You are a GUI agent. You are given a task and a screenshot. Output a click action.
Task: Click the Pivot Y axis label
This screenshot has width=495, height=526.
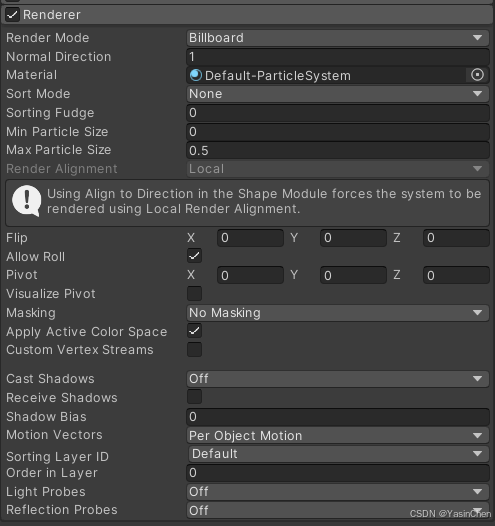click(294, 275)
